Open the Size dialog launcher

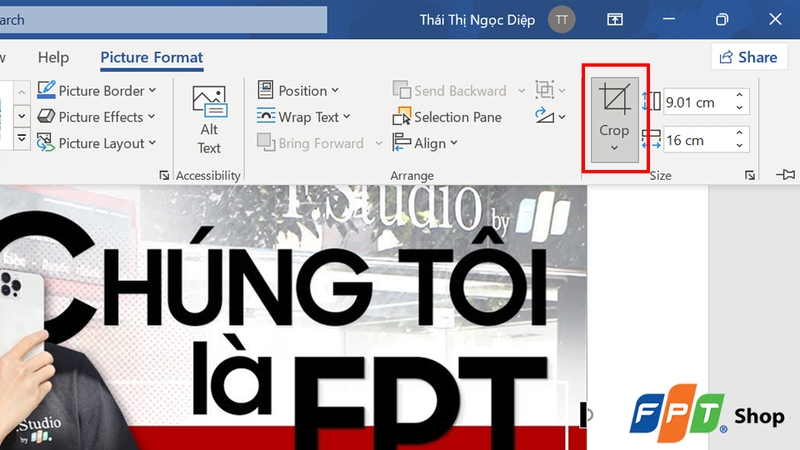749,176
